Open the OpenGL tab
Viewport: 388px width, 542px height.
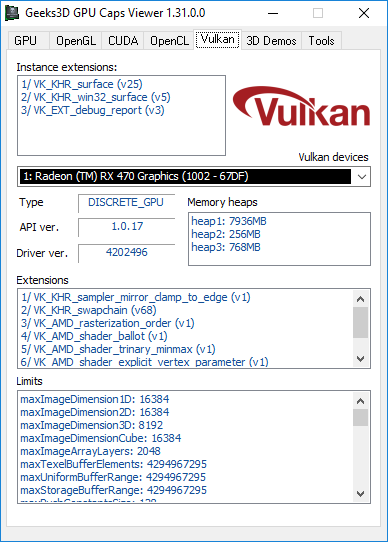pyautogui.click(x=76, y=41)
